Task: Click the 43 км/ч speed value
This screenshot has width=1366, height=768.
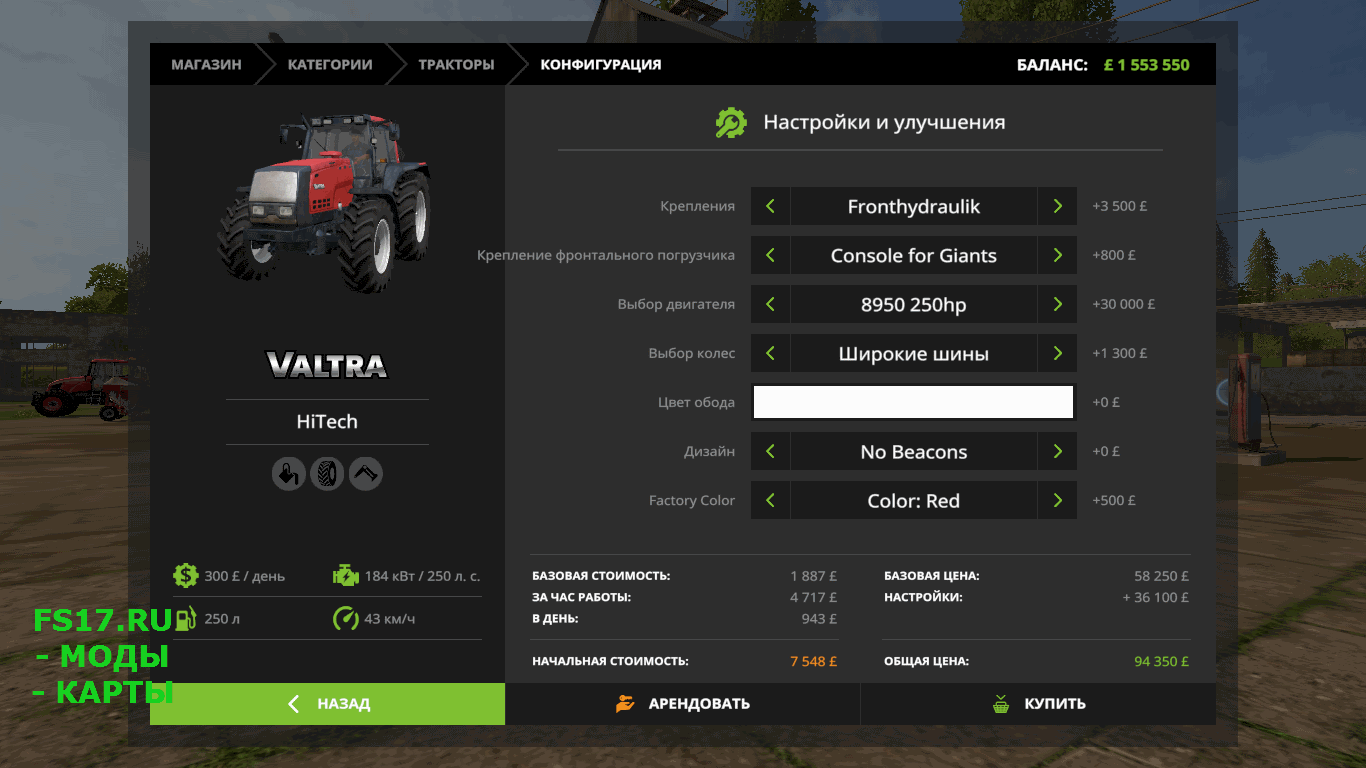Action: [x=389, y=619]
